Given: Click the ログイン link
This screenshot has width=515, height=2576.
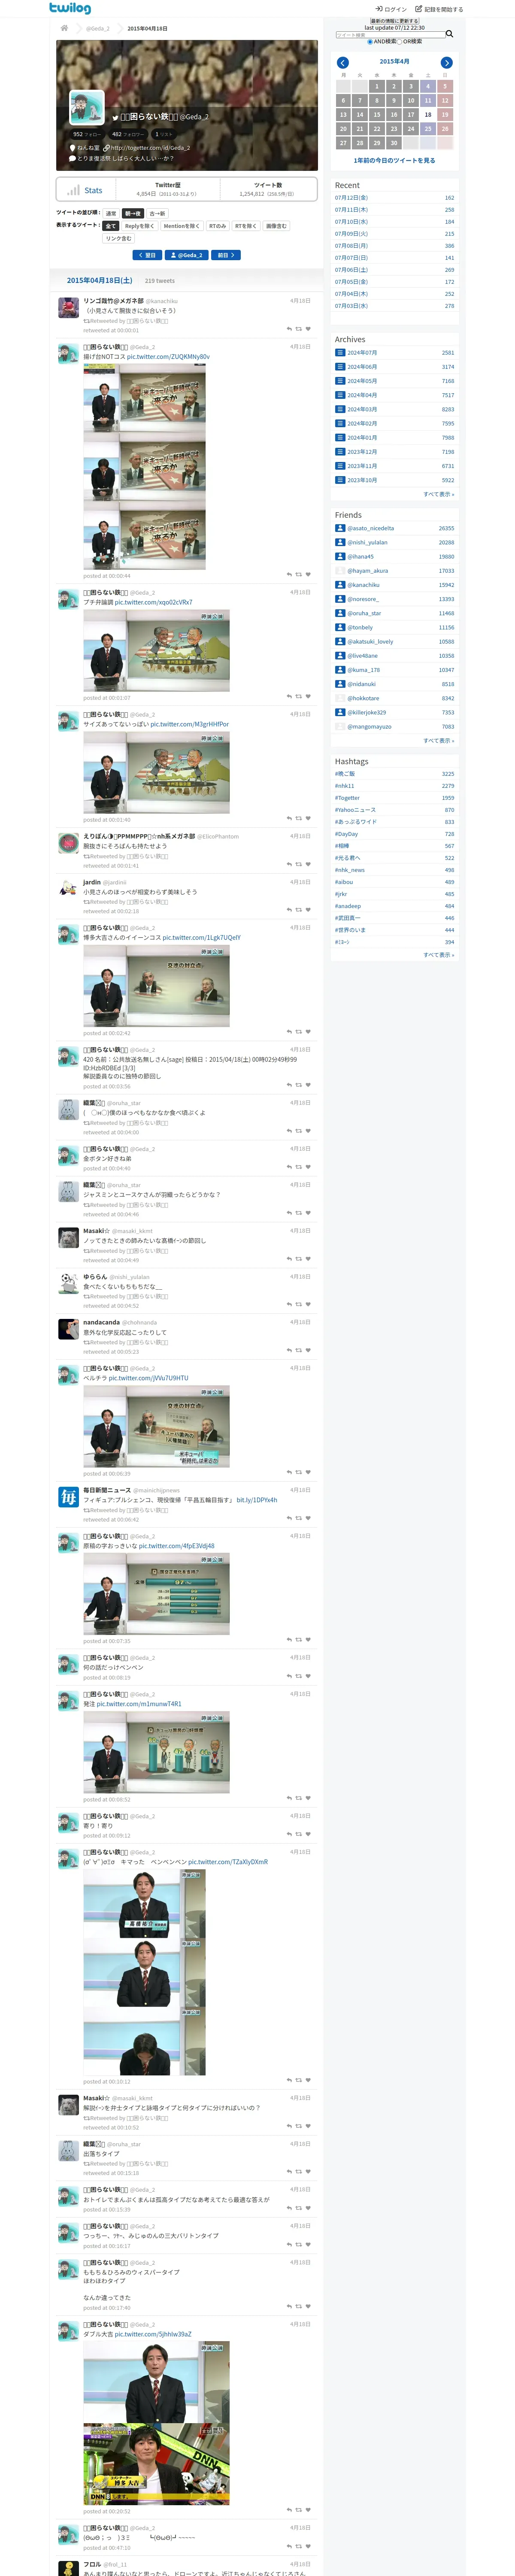Looking at the screenshot, I should [x=391, y=9].
